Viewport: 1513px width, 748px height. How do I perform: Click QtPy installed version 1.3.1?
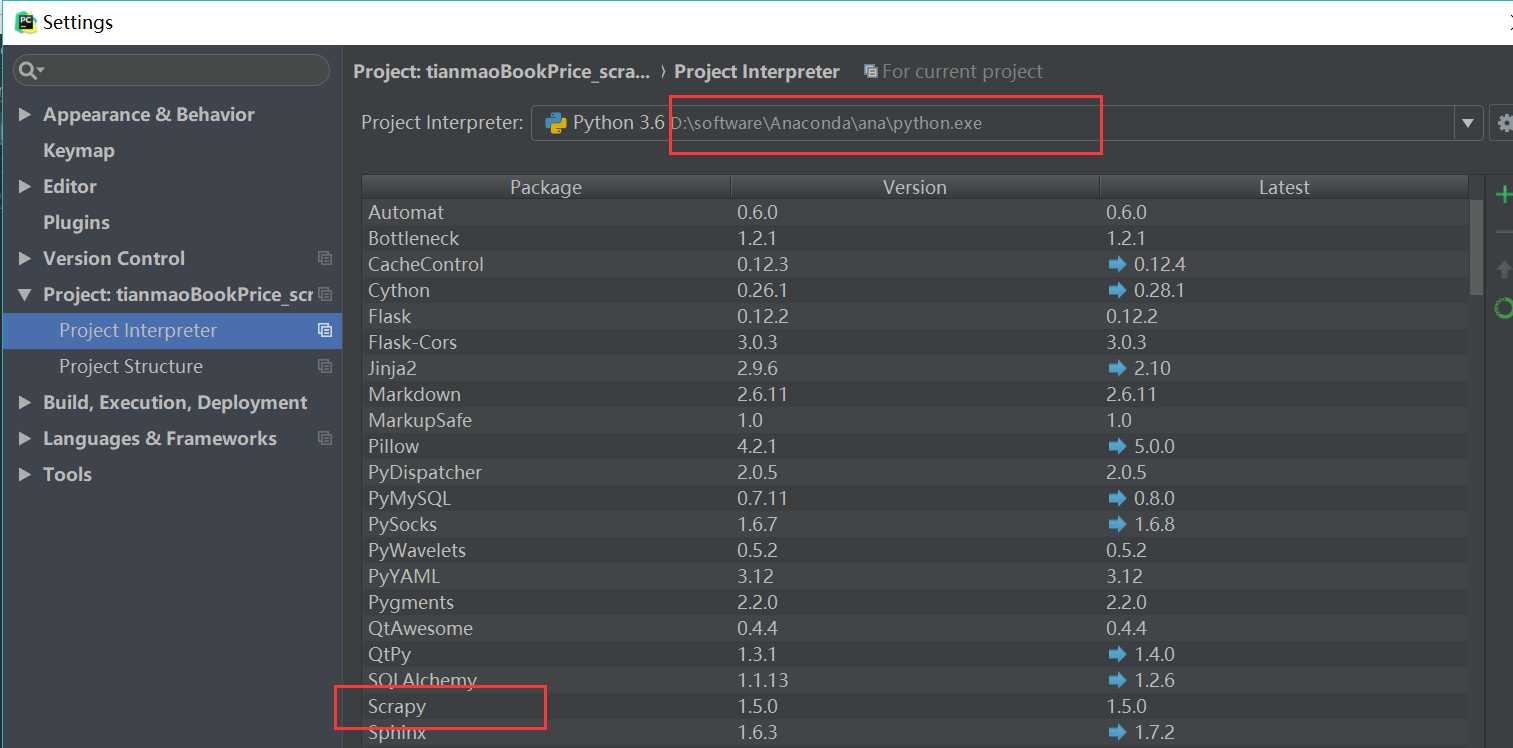[x=757, y=654]
